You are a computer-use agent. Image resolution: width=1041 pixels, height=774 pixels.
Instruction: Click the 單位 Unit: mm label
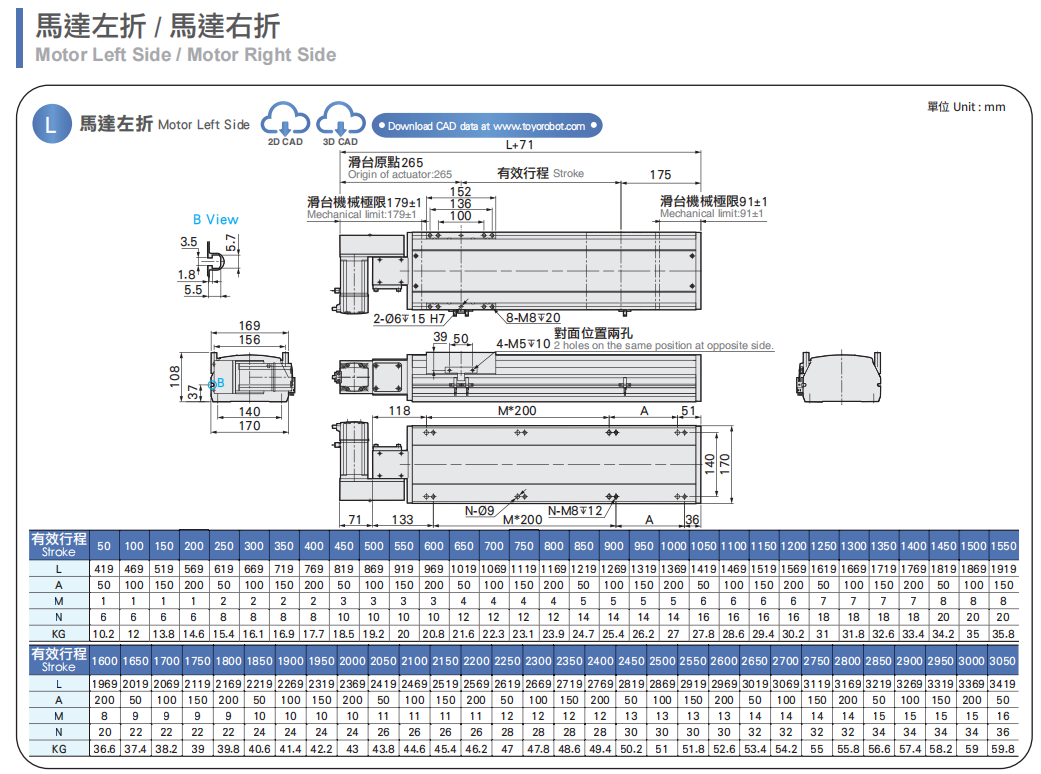pyautogui.click(x=965, y=107)
